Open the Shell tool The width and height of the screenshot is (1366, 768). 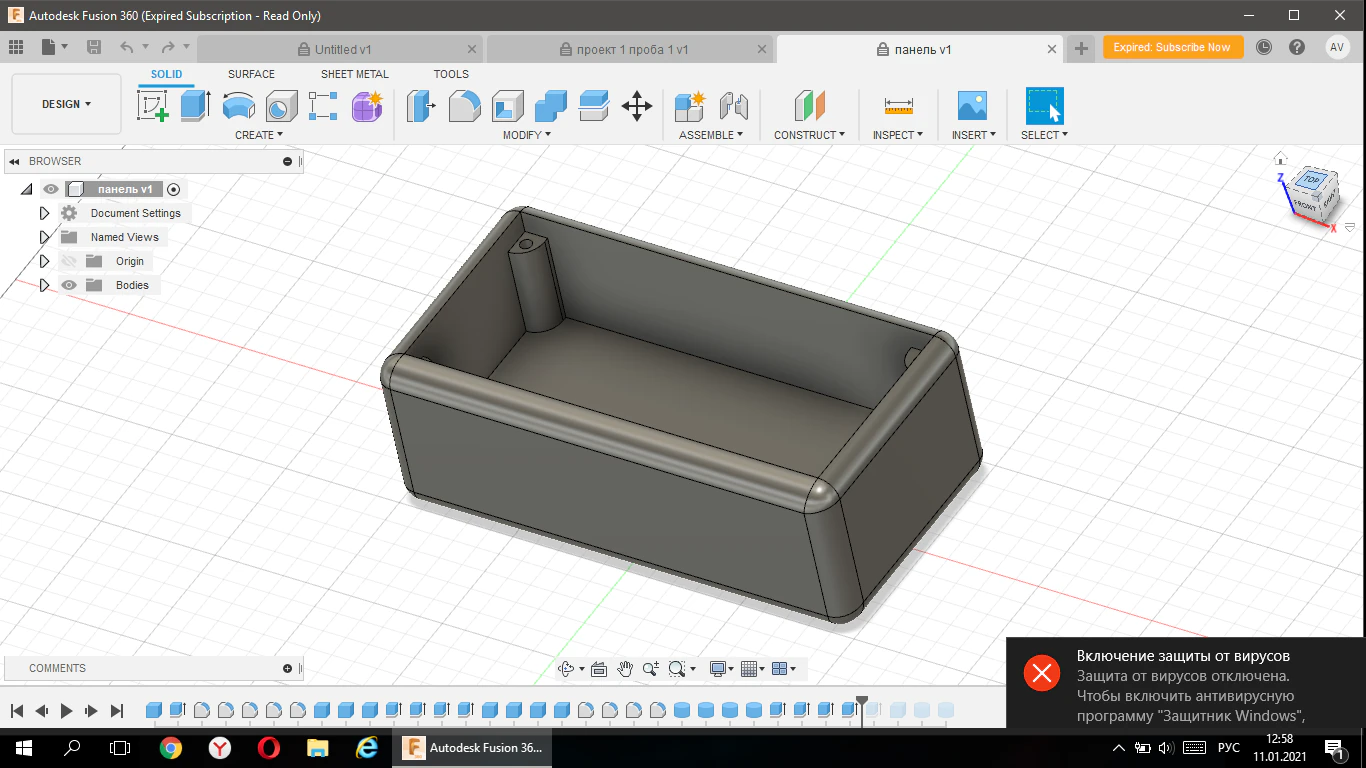point(507,105)
